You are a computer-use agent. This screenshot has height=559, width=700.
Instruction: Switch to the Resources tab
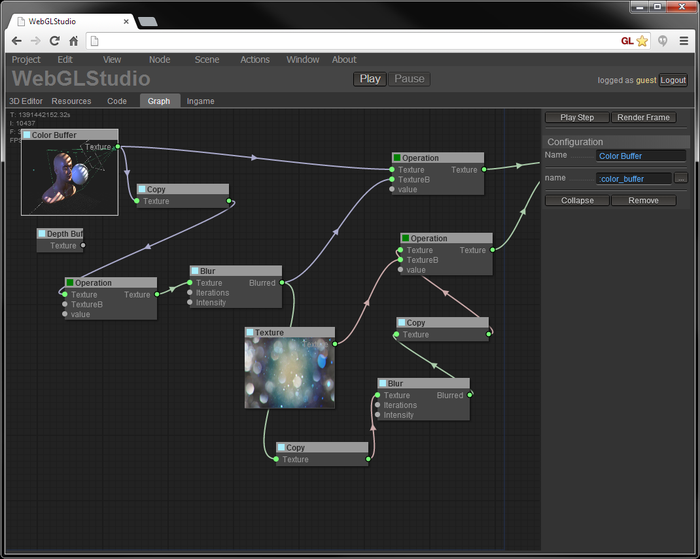[71, 101]
